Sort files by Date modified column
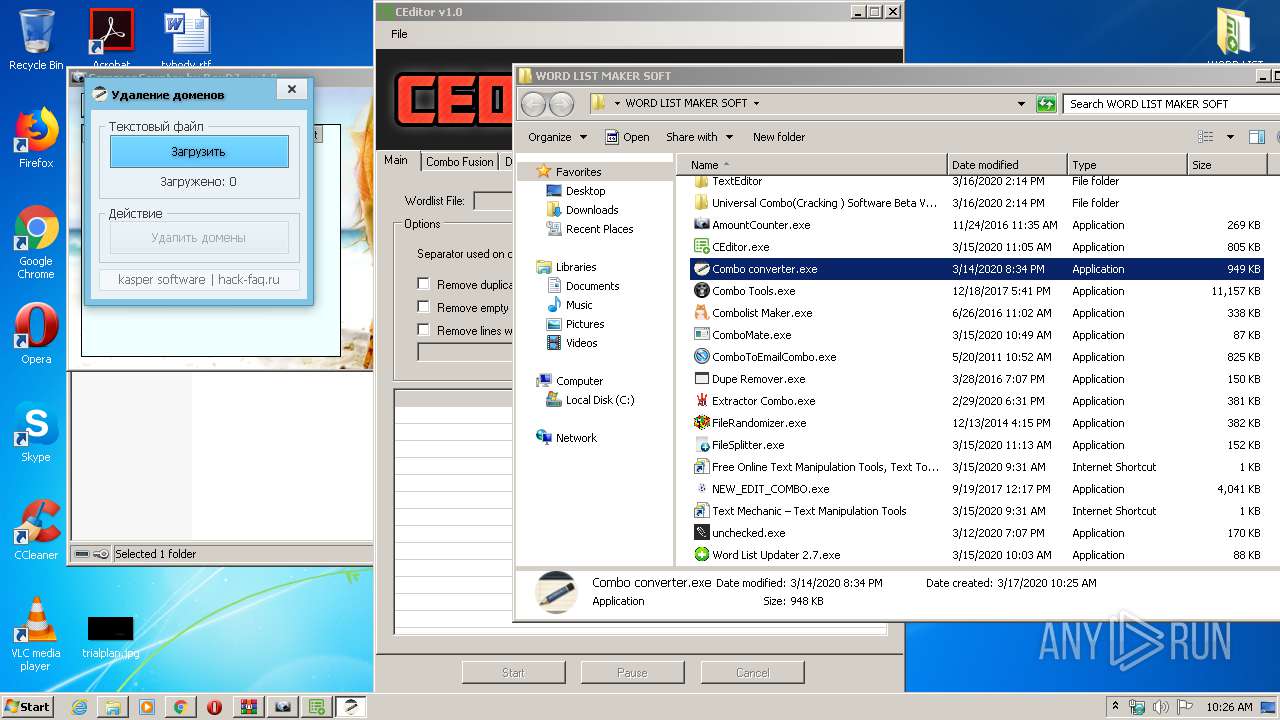Image resolution: width=1280 pixels, height=720 pixels. (1007, 165)
